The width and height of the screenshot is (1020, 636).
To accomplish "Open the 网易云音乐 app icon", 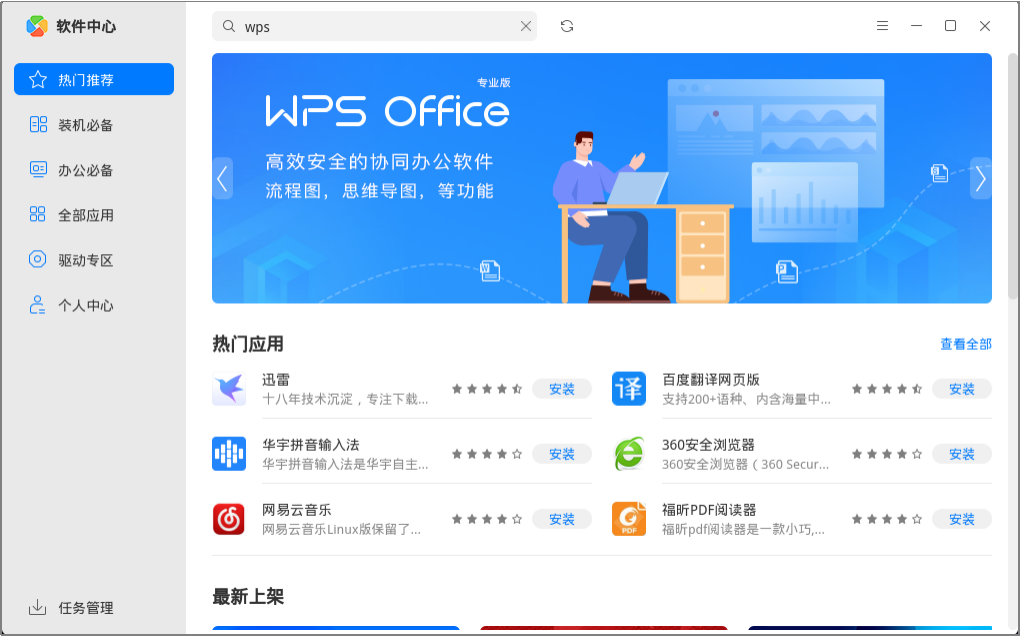I will pyautogui.click(x=229, y=518).
